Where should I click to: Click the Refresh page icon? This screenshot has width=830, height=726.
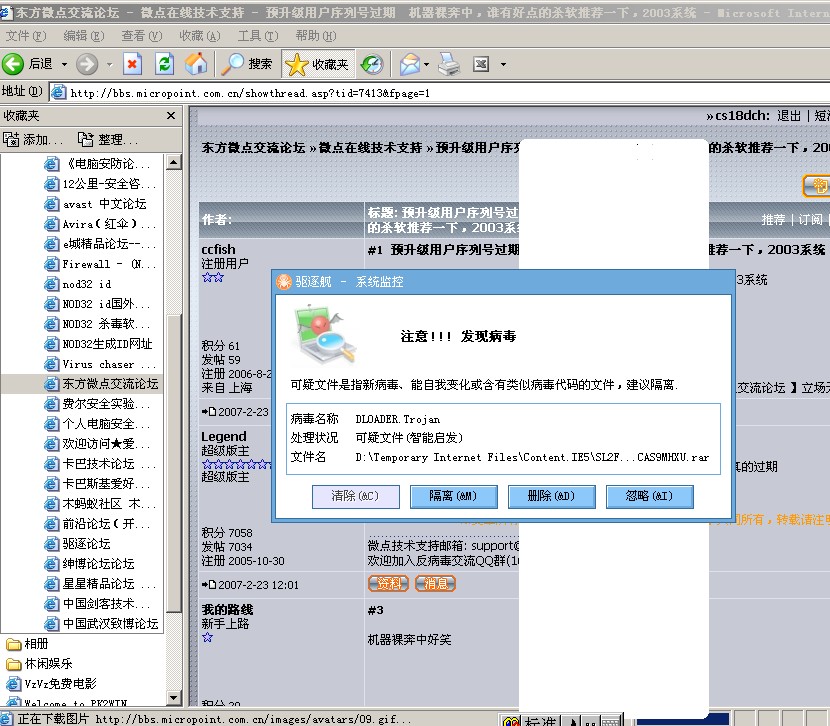(x=164, y=65)
